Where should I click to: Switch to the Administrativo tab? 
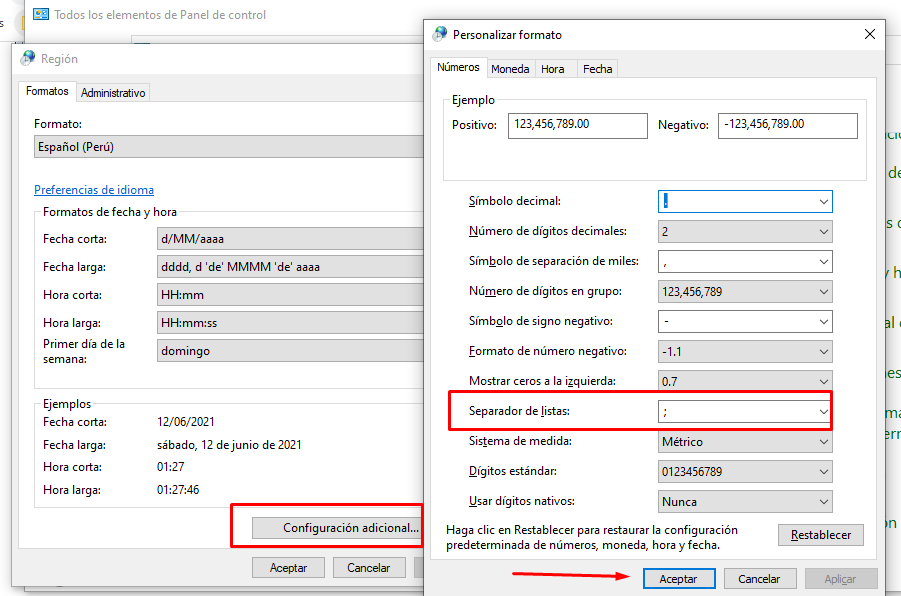(x=113, y=93)
